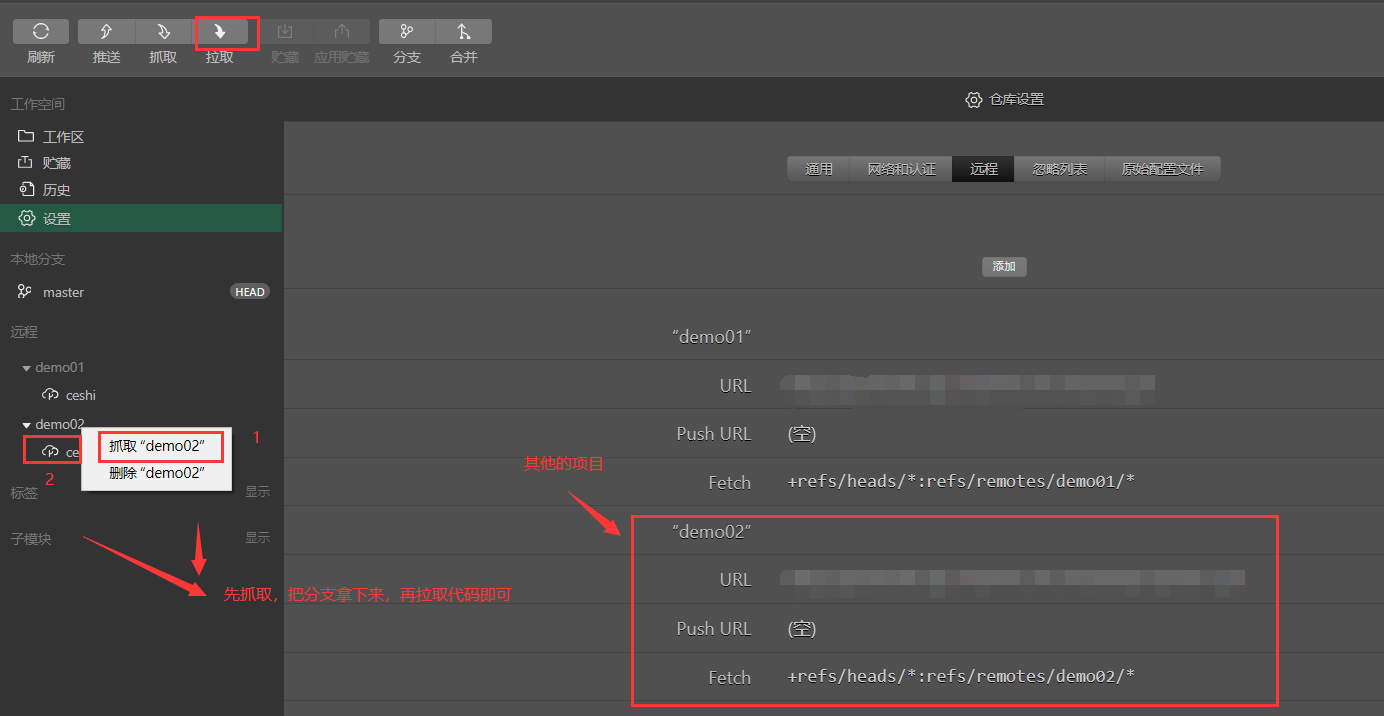Collapse the demo02 remote tree
The height and width of the screenshot is (716, 1384).
[27, 425]
